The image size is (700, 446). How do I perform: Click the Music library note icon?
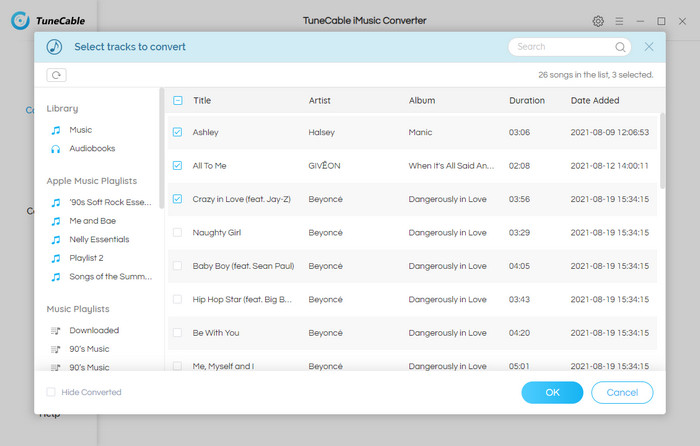tap(56, 130)
